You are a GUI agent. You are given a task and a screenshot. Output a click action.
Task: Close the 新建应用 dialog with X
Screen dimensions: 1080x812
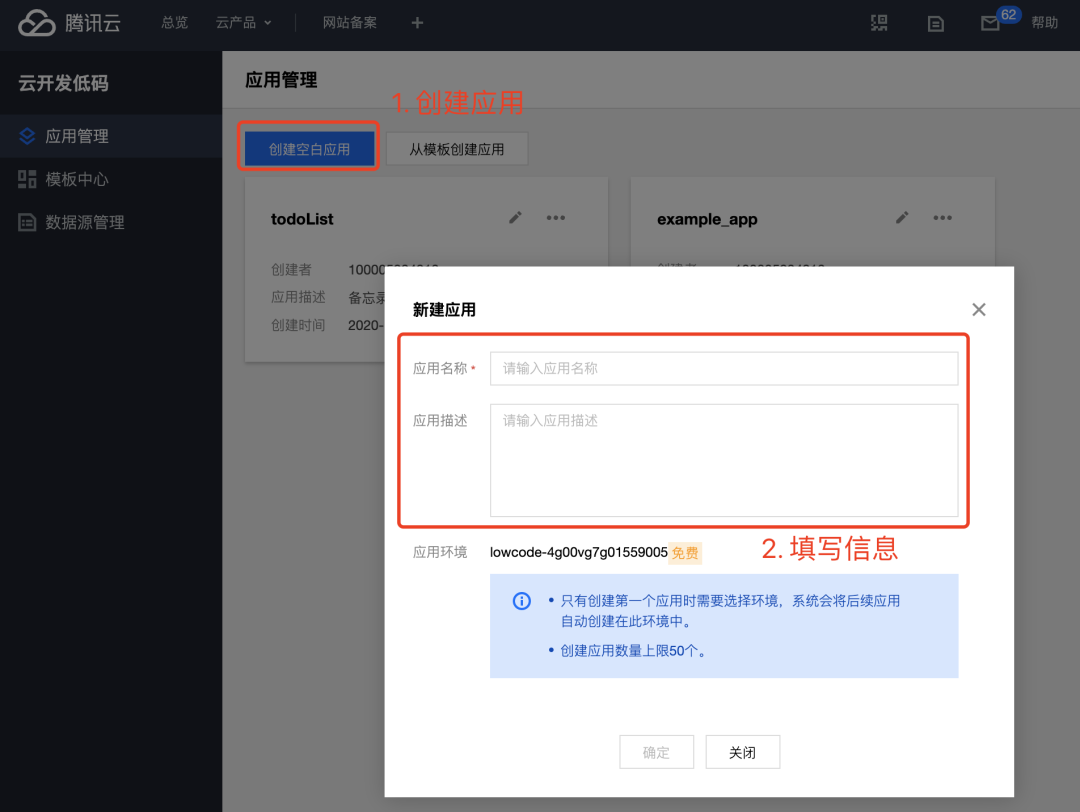pyautogui.click(x=979, y=309)
